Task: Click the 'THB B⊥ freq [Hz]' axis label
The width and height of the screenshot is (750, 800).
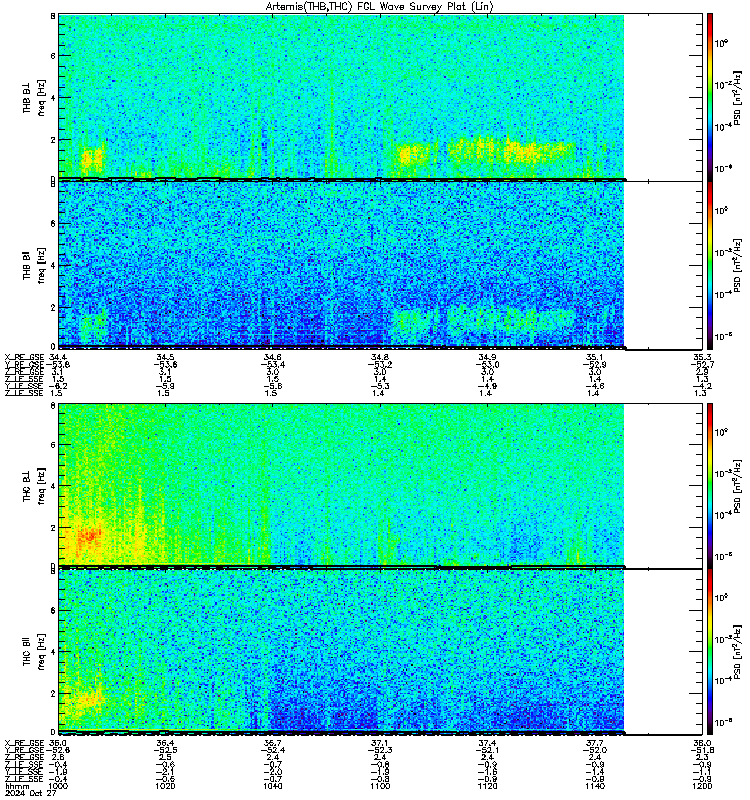Action: 34,97
